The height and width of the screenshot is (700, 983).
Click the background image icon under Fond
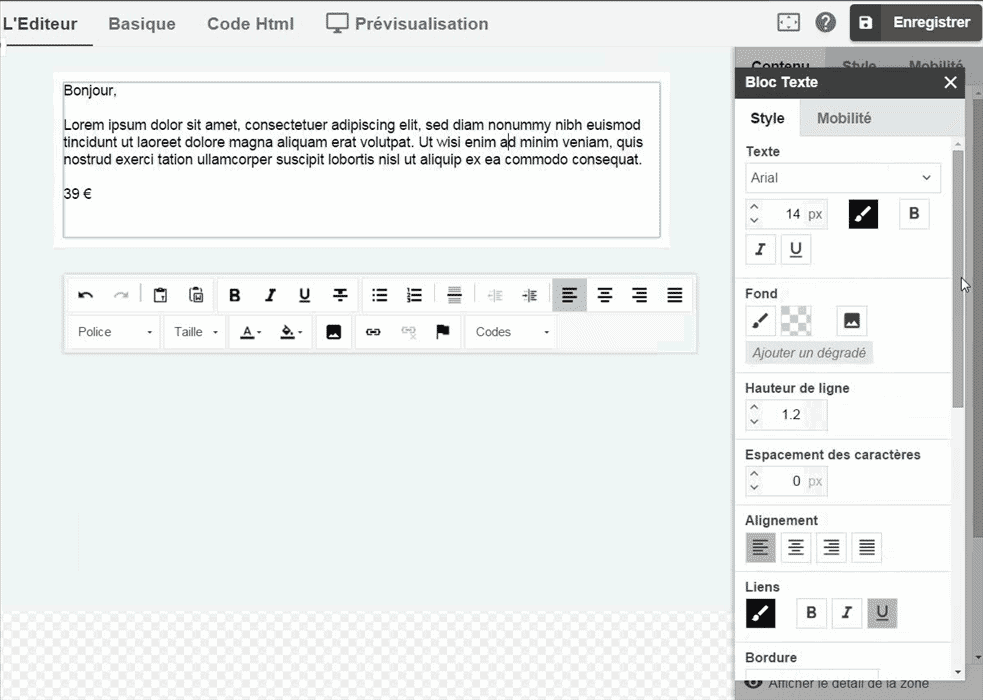point(851,320)
